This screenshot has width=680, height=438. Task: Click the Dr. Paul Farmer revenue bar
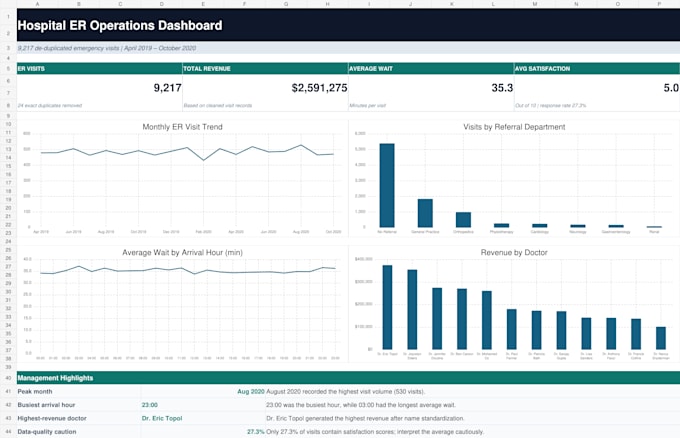(512, 329)
